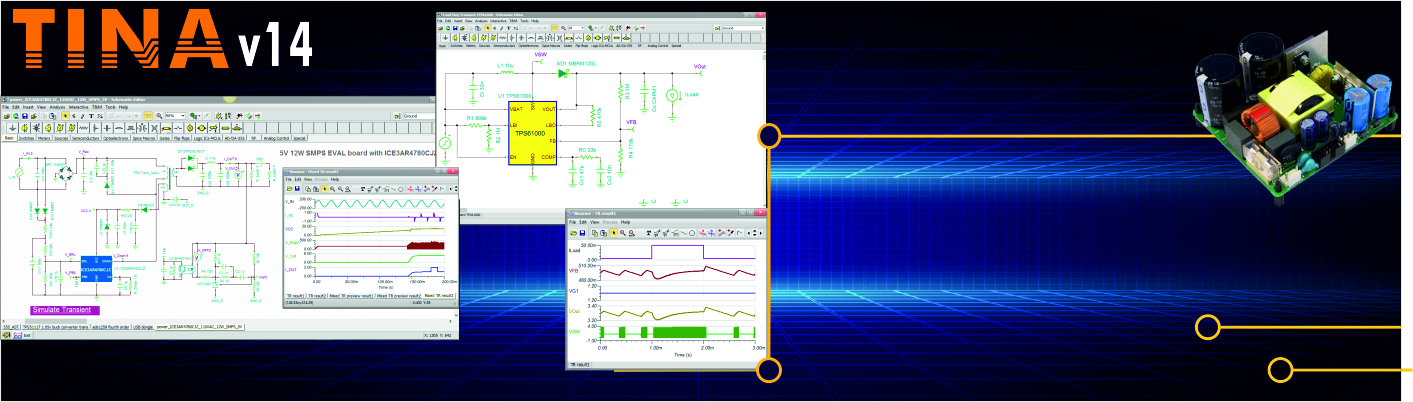Select the pointer tool in the TR result1 diagram window toolbar
This screenshot has height=402, width=1413.
pyautogui.click(x=613, y=233)
